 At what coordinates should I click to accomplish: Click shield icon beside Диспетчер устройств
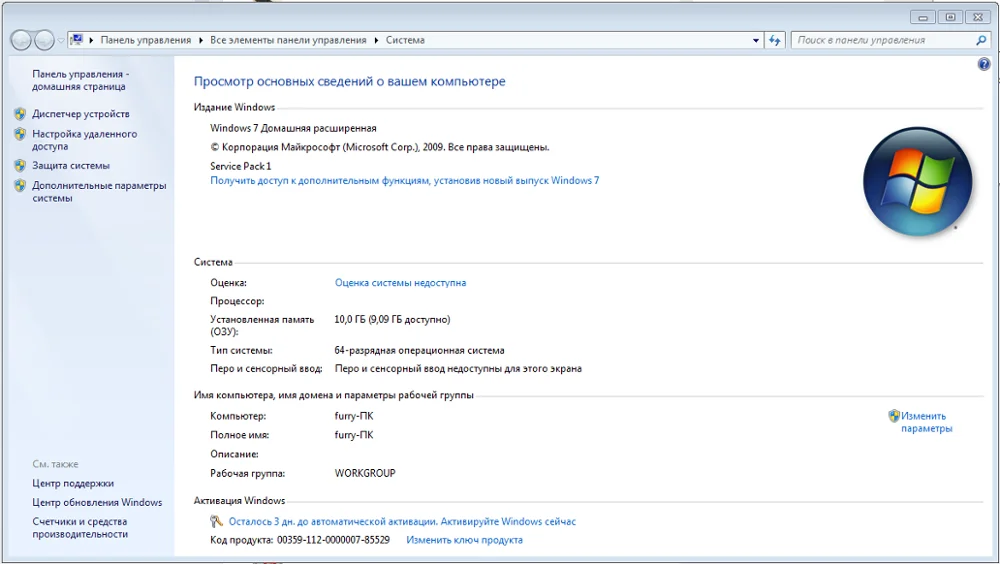pyautogui.click(x=20, y=114)
